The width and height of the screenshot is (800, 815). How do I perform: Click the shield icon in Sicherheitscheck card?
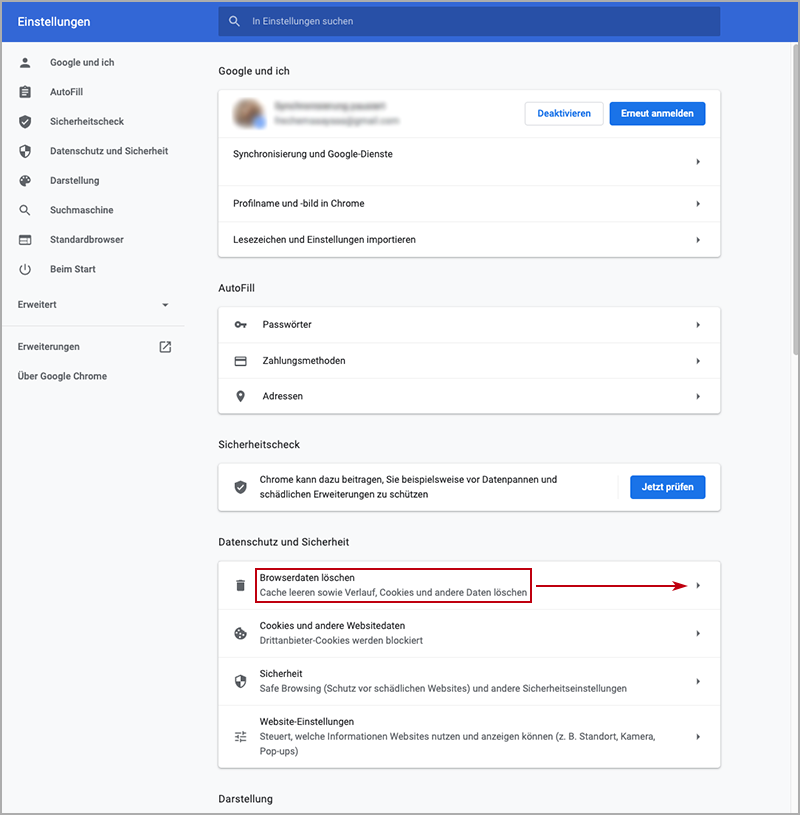[x=240, y=487]
